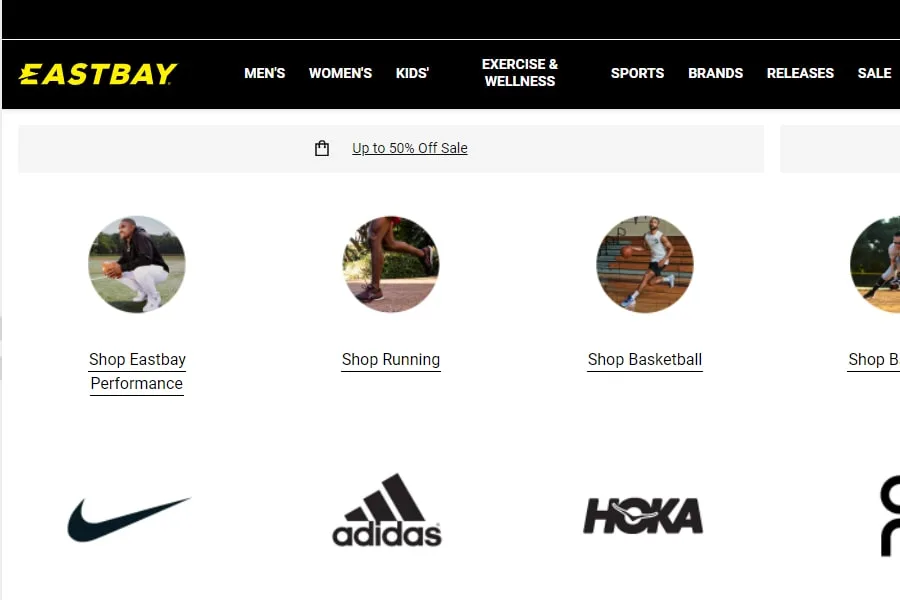Select the basketball player dribbling thumbnail
The height and width of the screenshot is (600, 900).
(x=645, y=264)
